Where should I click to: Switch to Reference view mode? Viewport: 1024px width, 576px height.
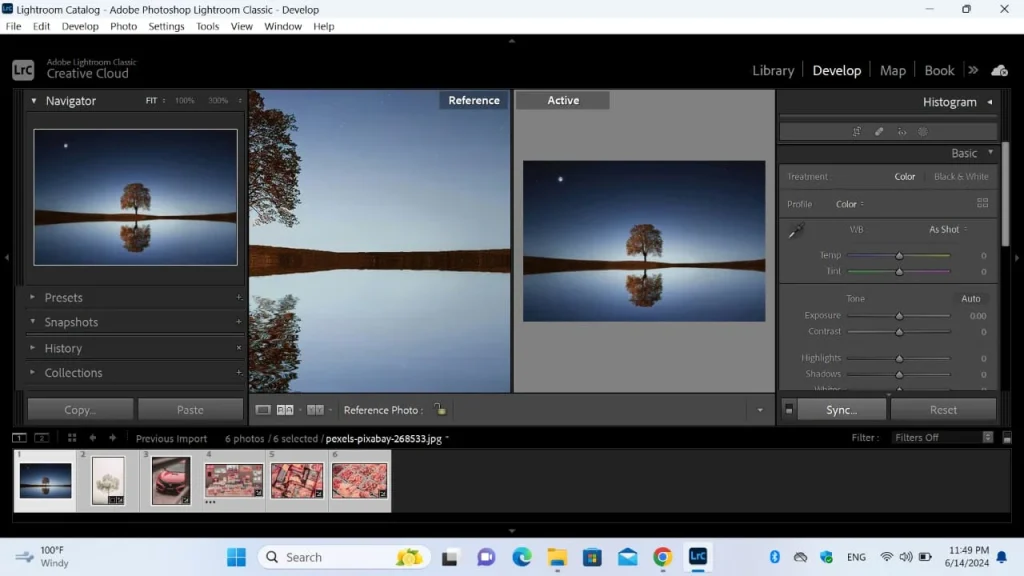click(x=285, y=410)
